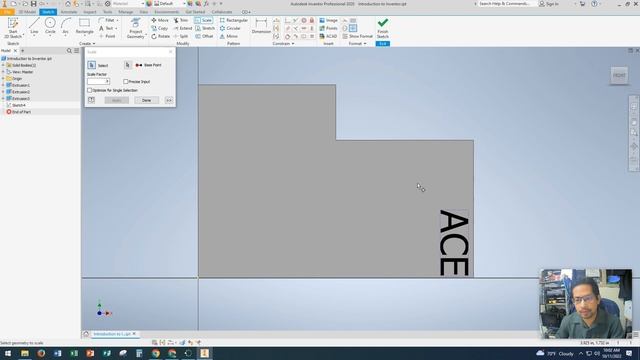Select the Copy tool in Modify panel

(160, 28)
